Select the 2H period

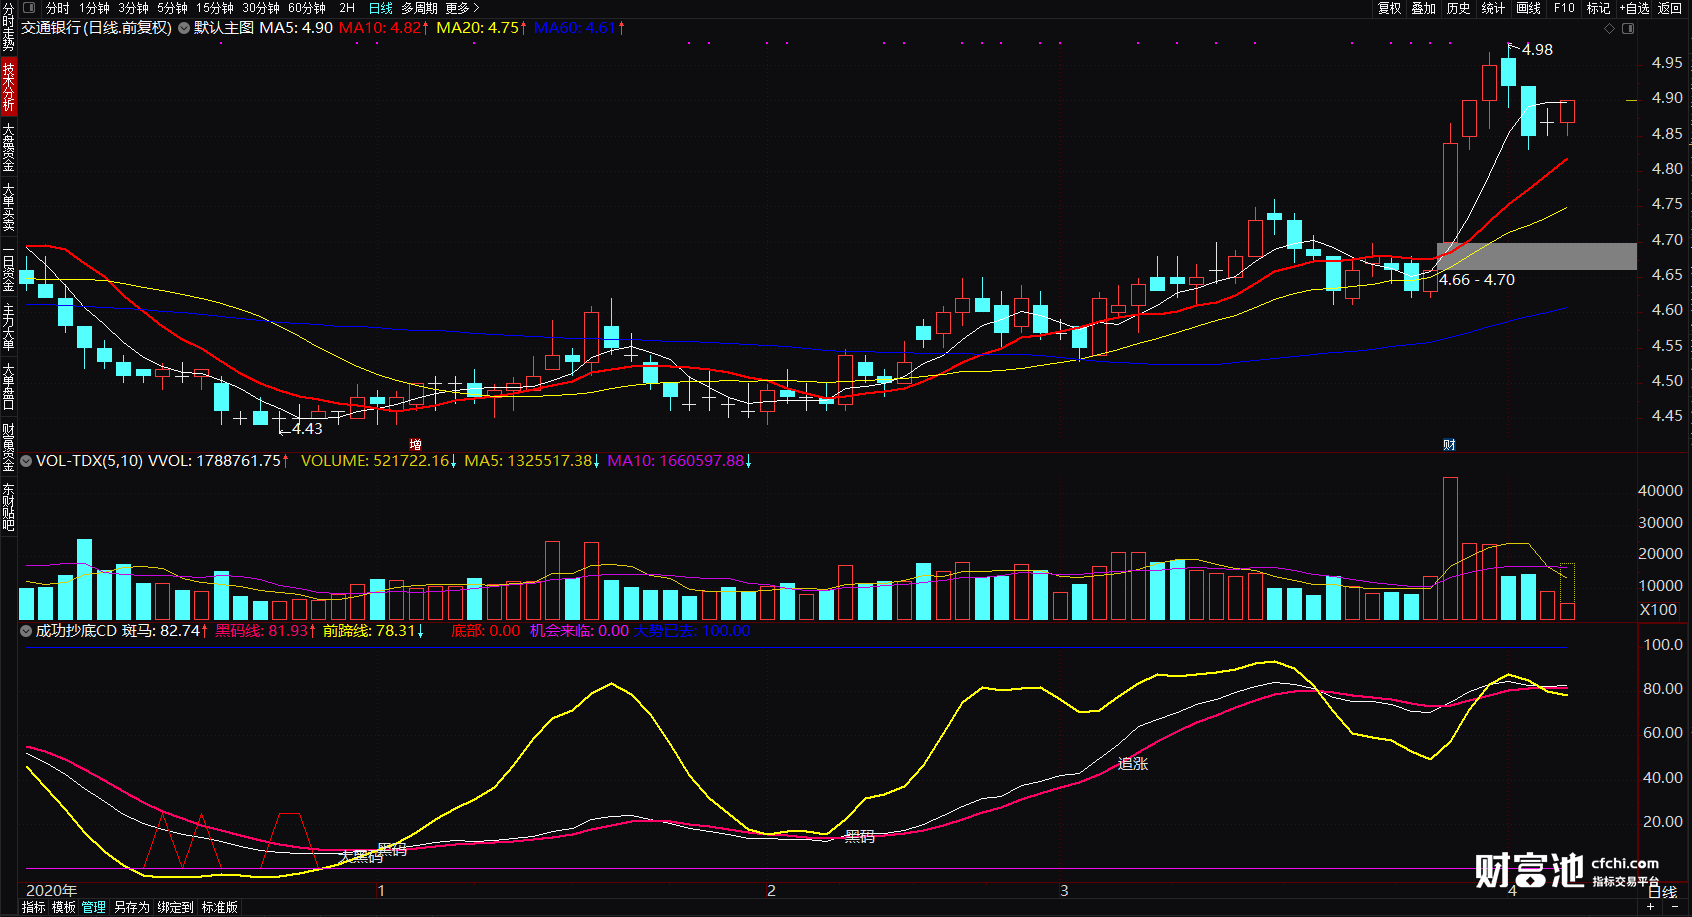click(x=347, y=8)
